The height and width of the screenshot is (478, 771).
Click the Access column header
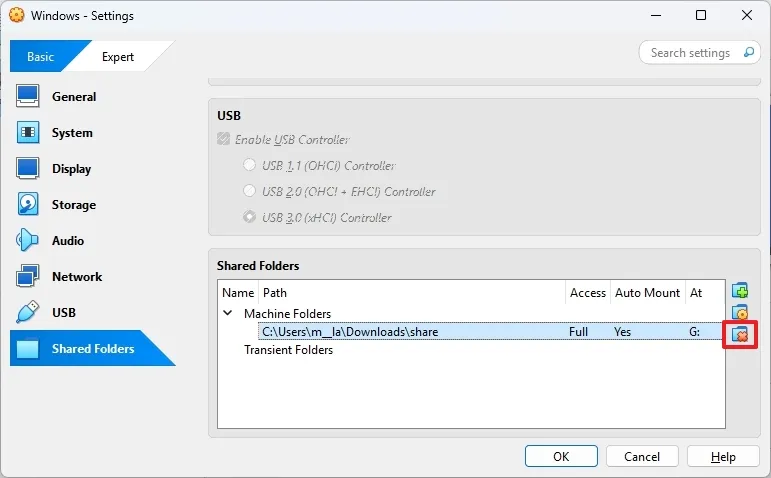pos(588,293)
